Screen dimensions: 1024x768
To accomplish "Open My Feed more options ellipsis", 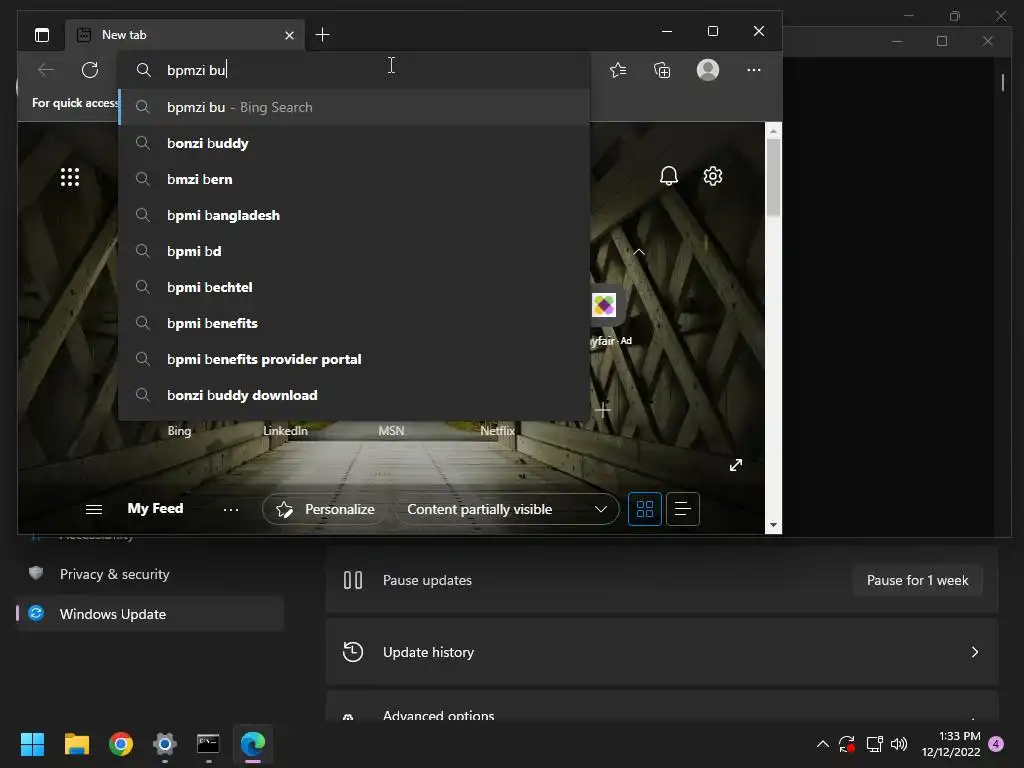I will click(231, 509).
